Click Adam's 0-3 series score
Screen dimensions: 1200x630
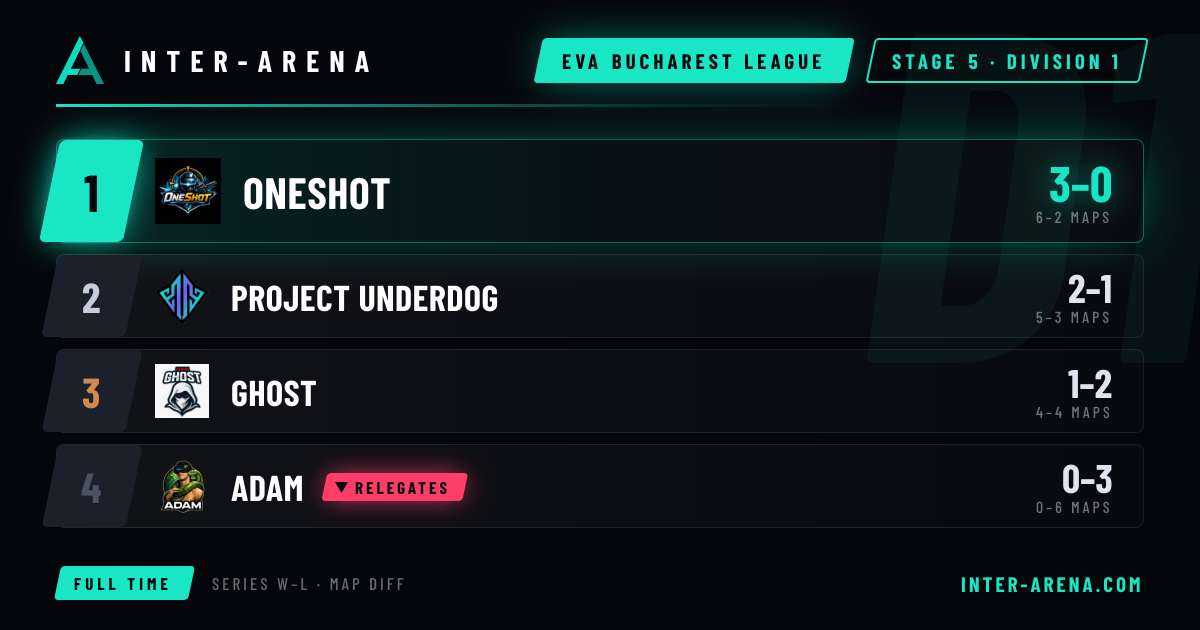click(1087, 480)
